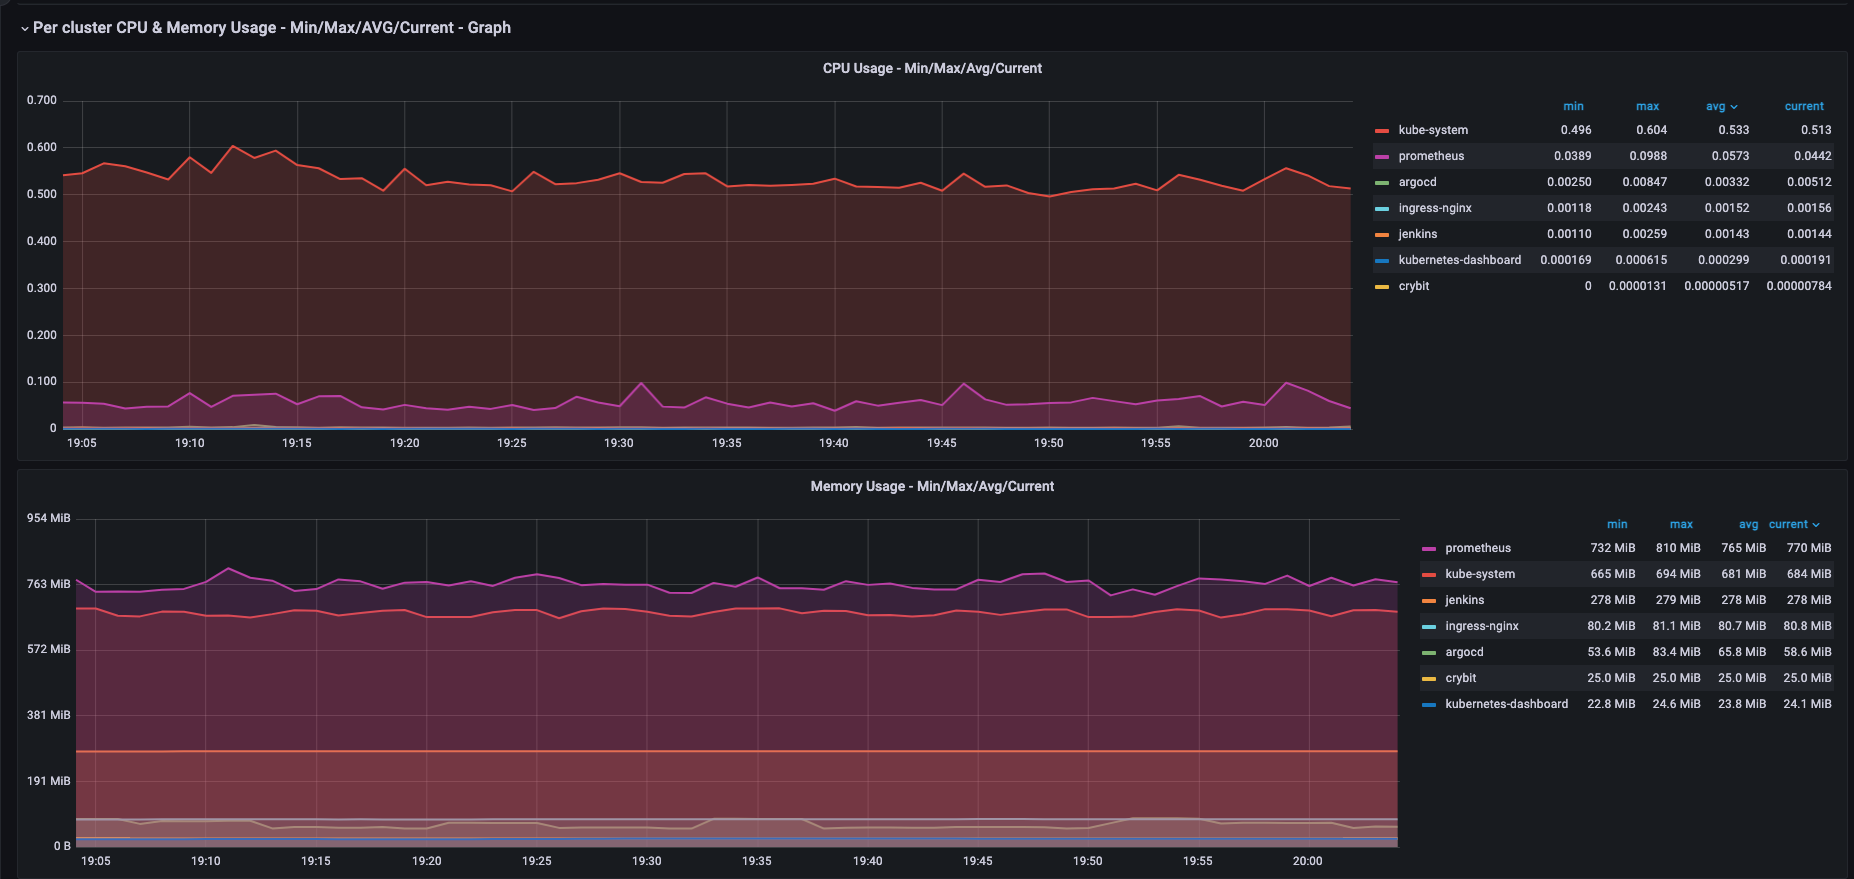Open the CPU Usage panel title menu

click(x=931, y=68)
